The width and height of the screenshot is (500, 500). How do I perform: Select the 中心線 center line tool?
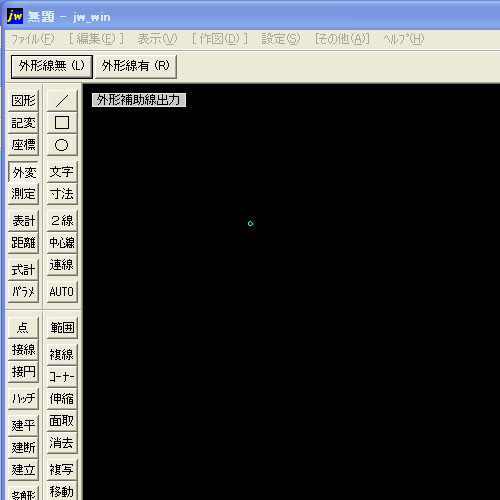62,243
